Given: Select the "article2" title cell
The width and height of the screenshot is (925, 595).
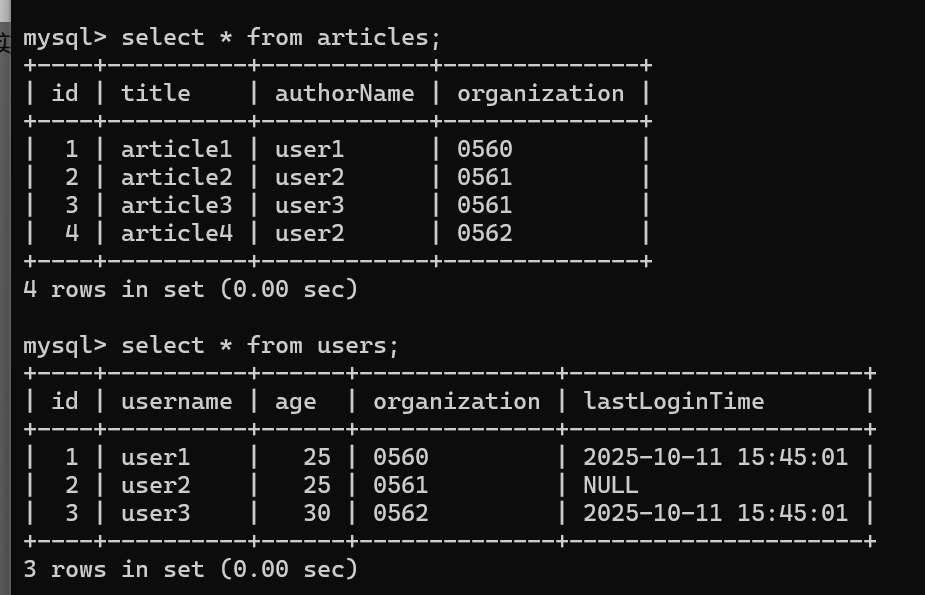Looking at the screenshot, I should click(x=176, y=178).
